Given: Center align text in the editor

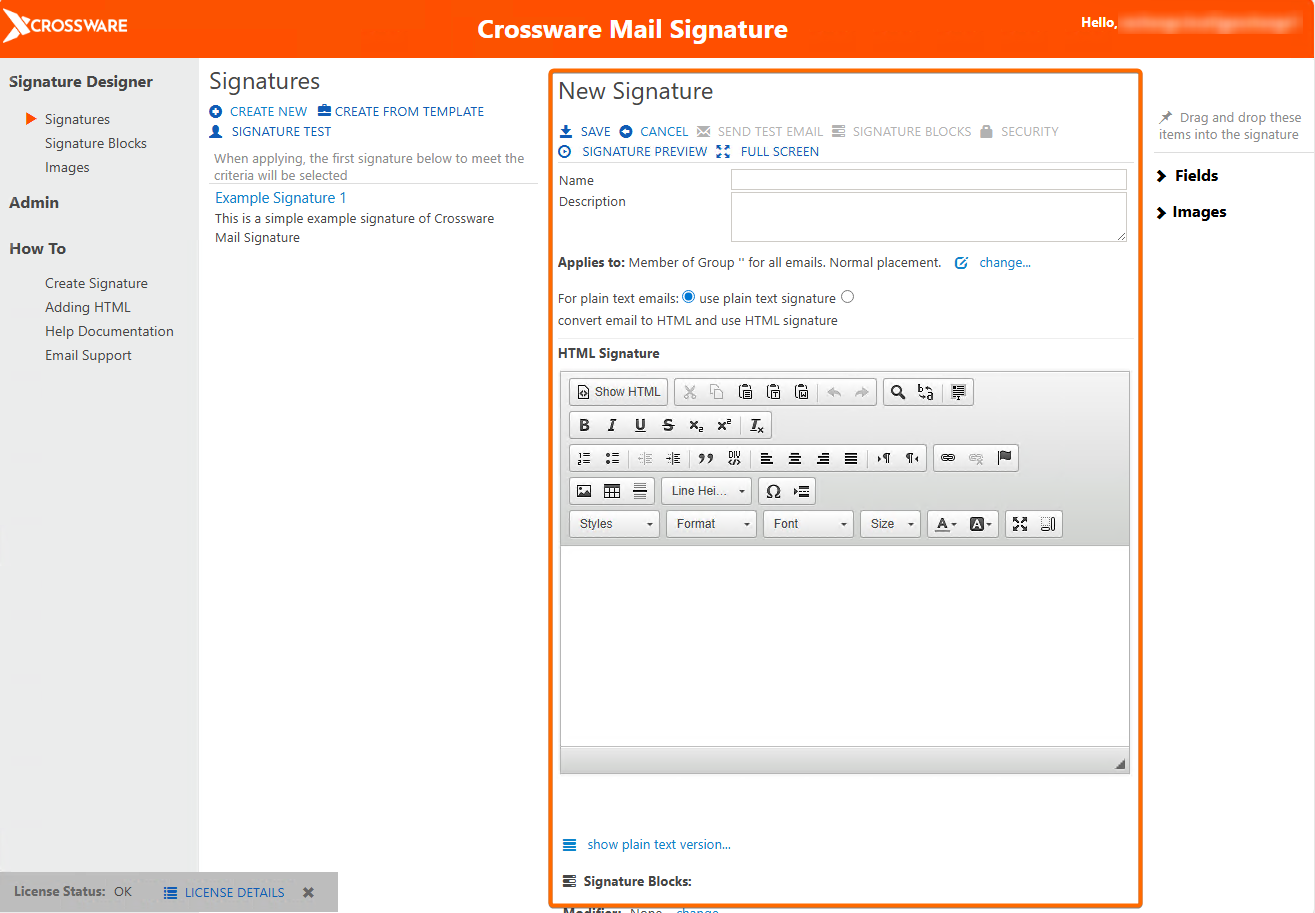Looking at the screenshot, I should pos(795,458).
